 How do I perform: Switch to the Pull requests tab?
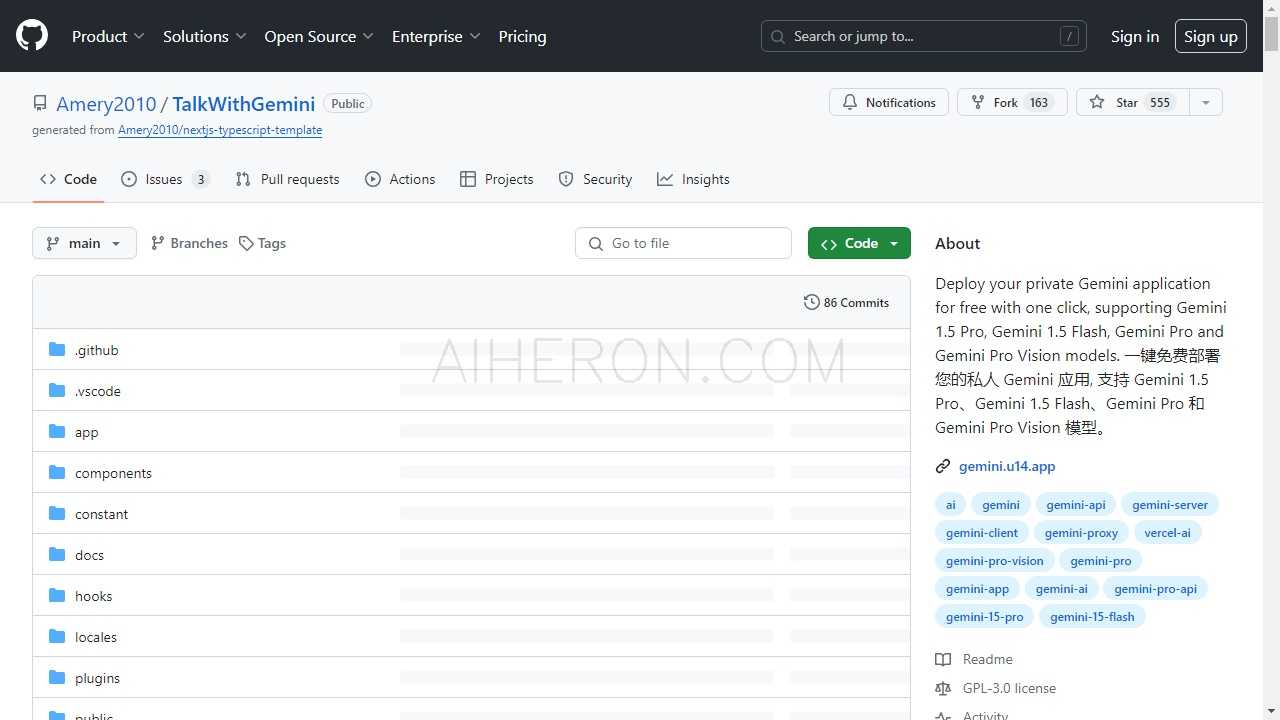288,180
